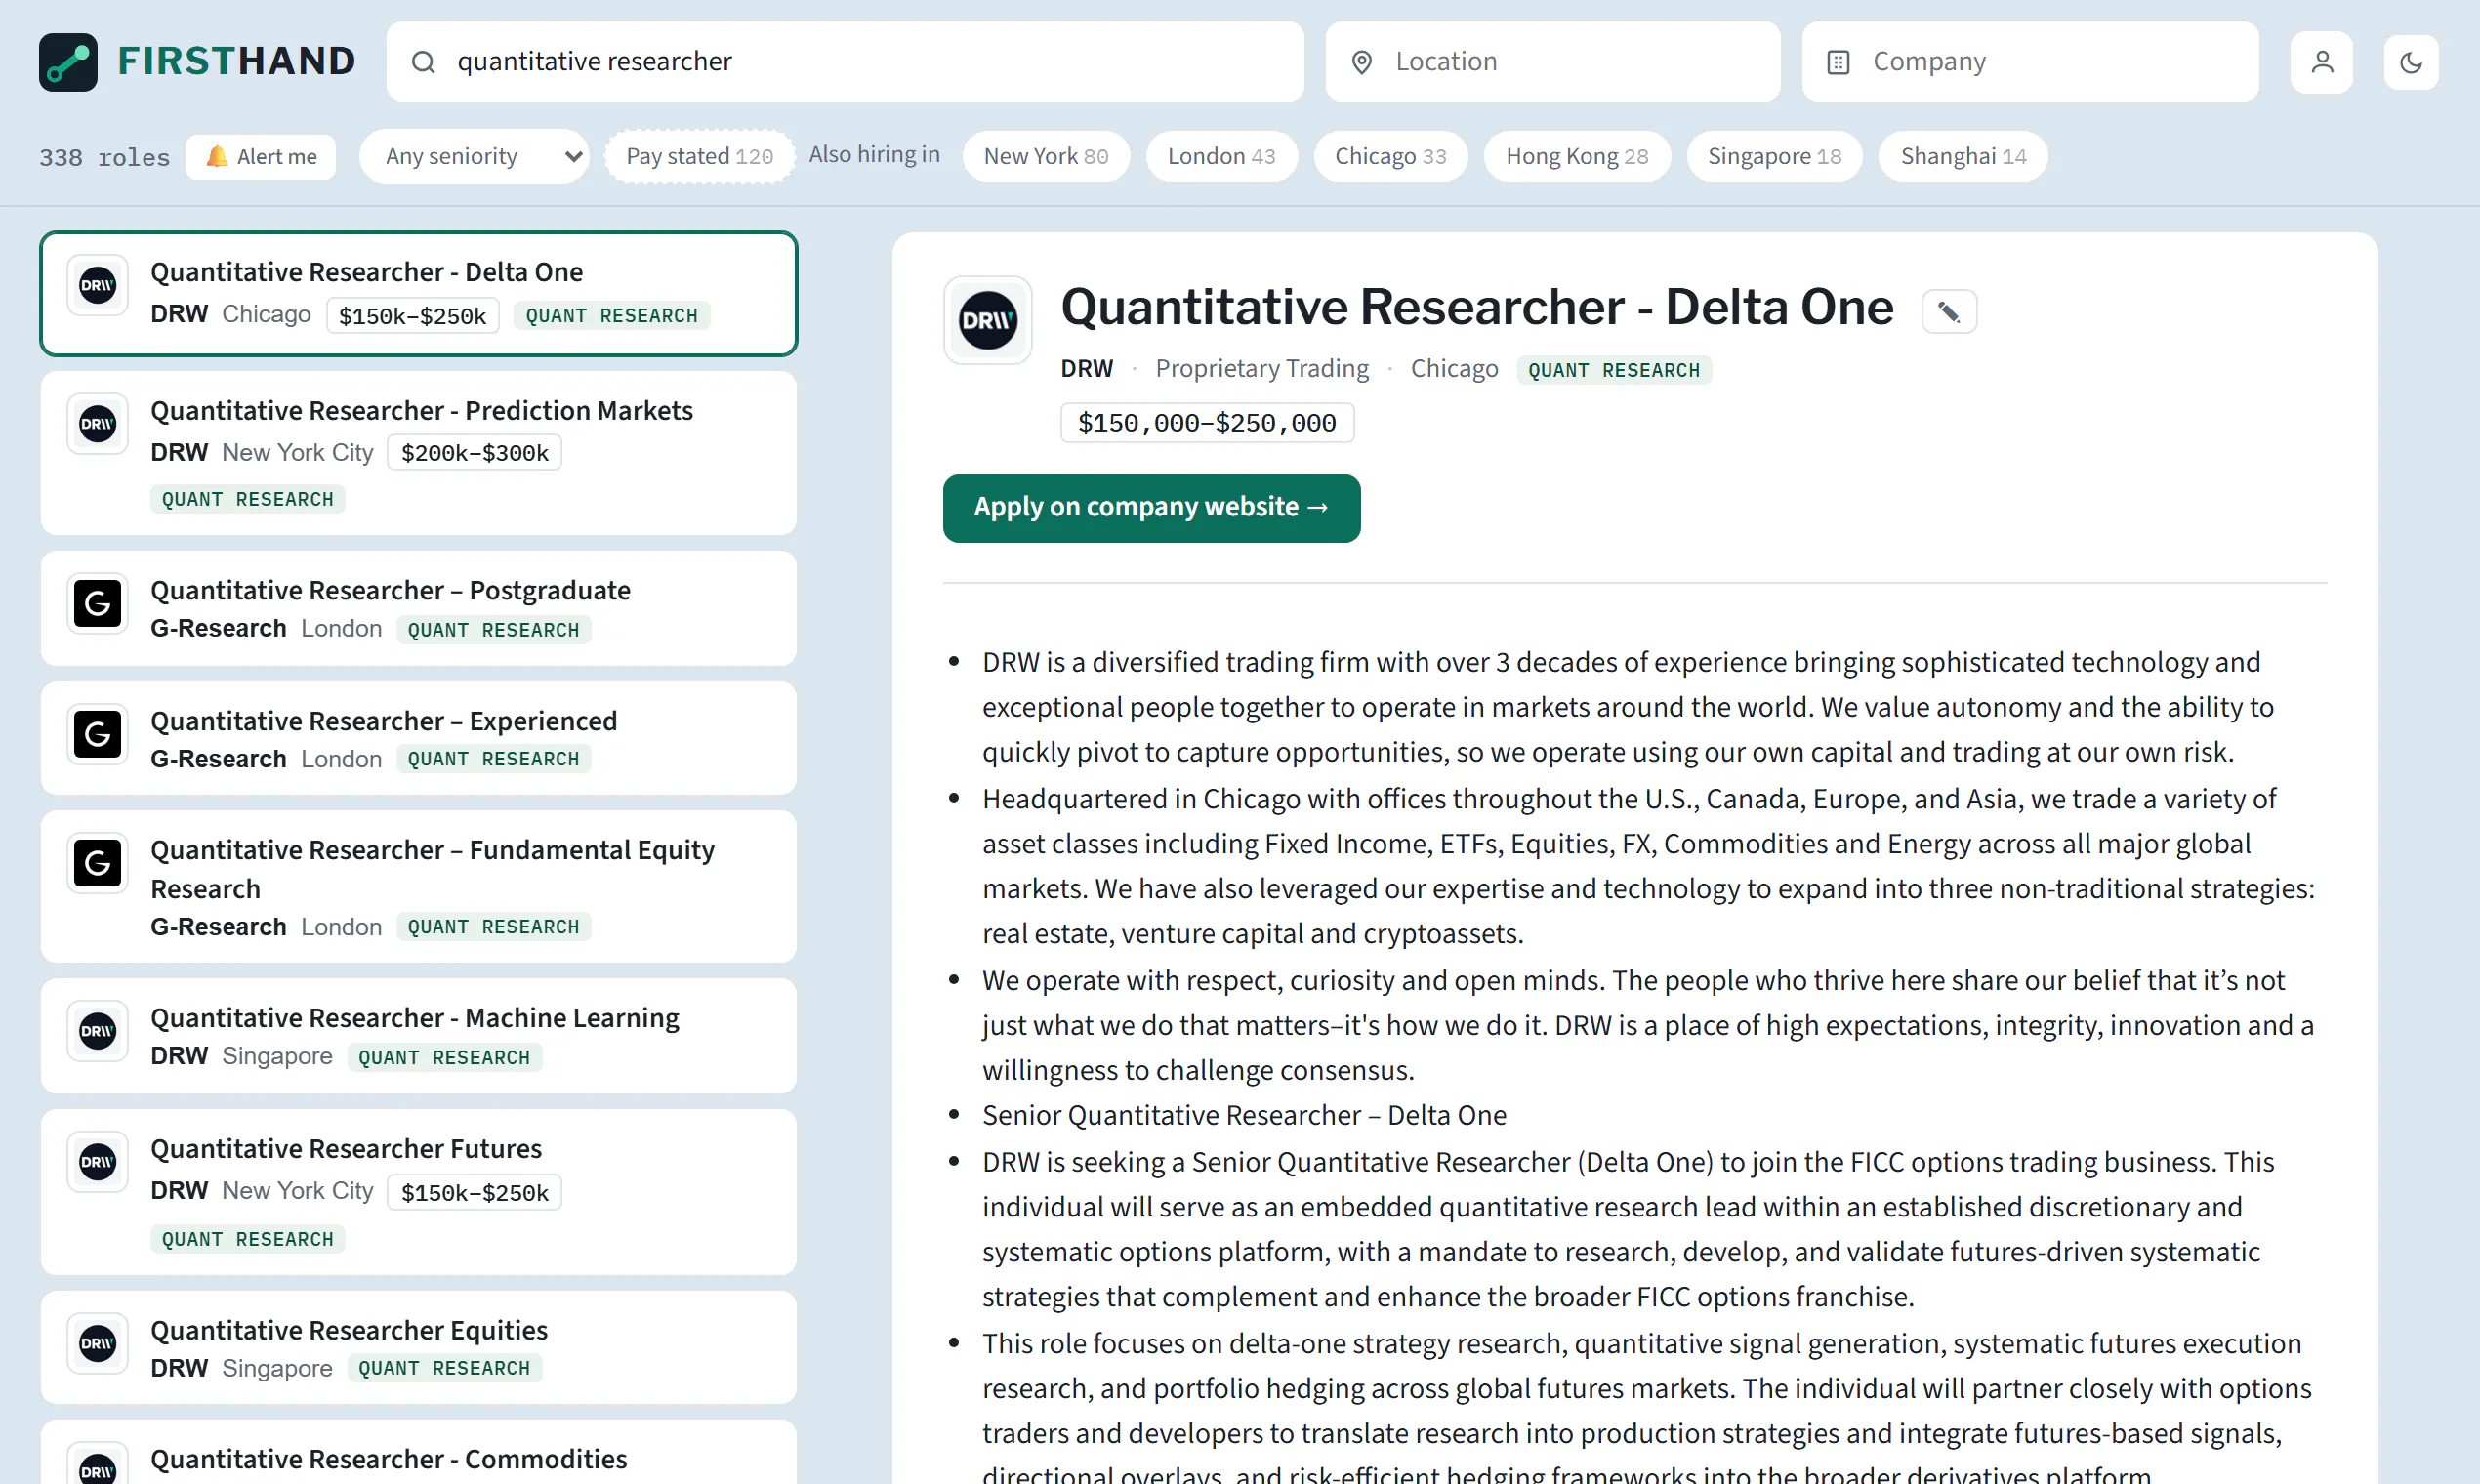Filter by Shanghai 14 chip

coord(1963,156)
